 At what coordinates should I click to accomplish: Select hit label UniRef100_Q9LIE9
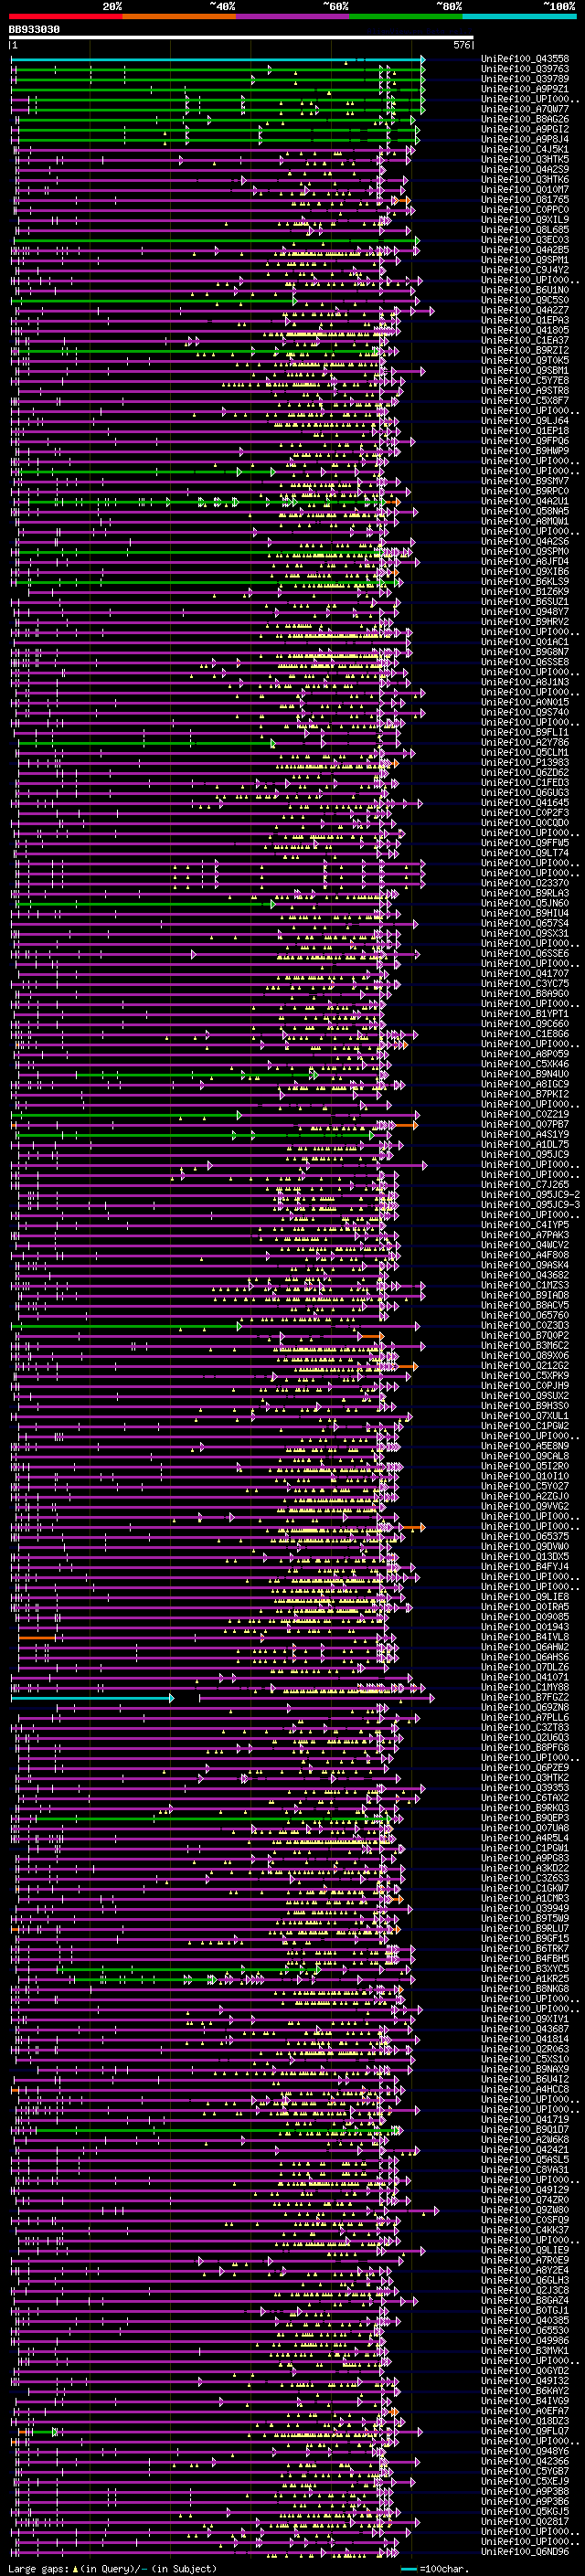[x=525, y=2250]
